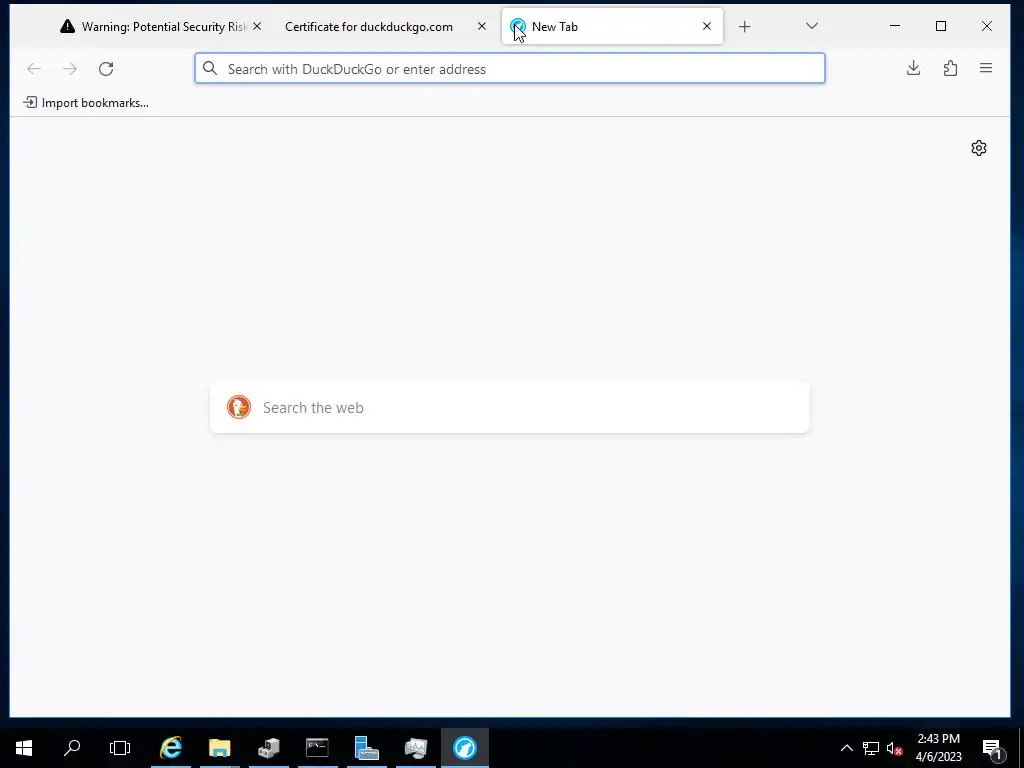The image size is (1024, 768).
Task: Open the Windows Start menu
Action: [24, 747]
